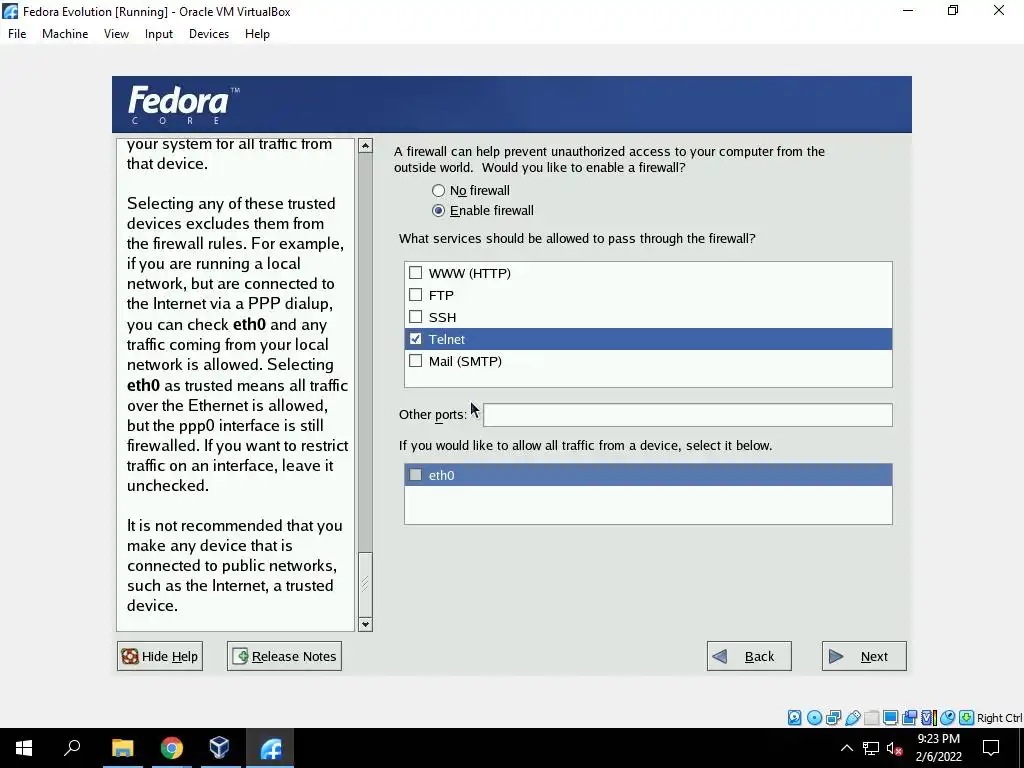Click the Fedora VM taskbar icon

[270, 748]
